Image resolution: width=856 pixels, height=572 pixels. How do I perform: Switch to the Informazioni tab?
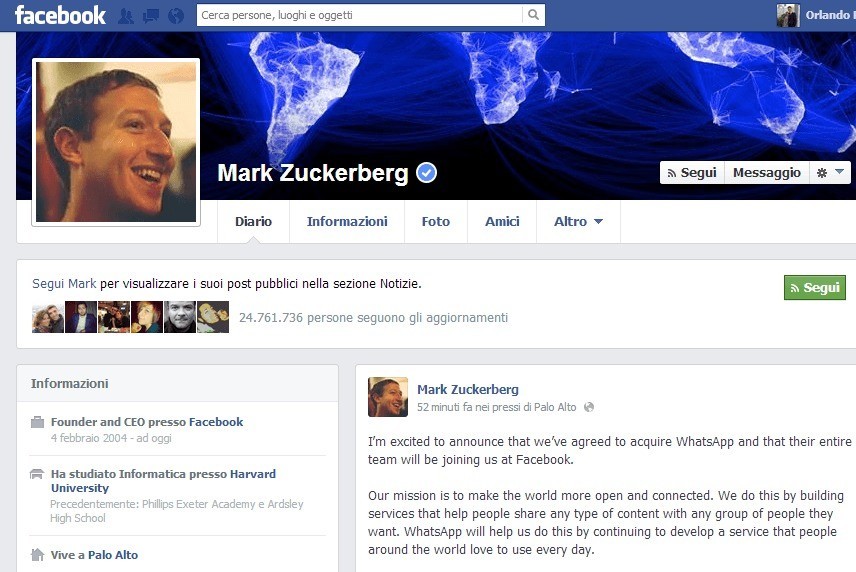click(347, 222)
